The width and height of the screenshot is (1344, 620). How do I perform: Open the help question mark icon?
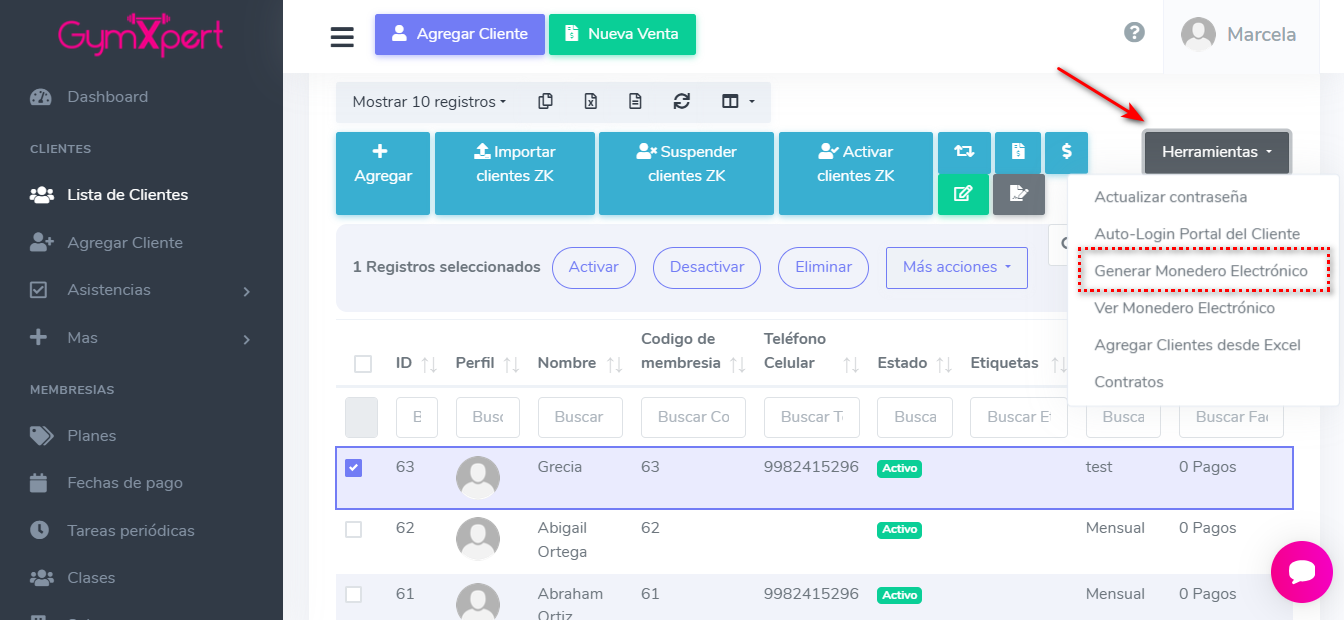(1134, 33)
